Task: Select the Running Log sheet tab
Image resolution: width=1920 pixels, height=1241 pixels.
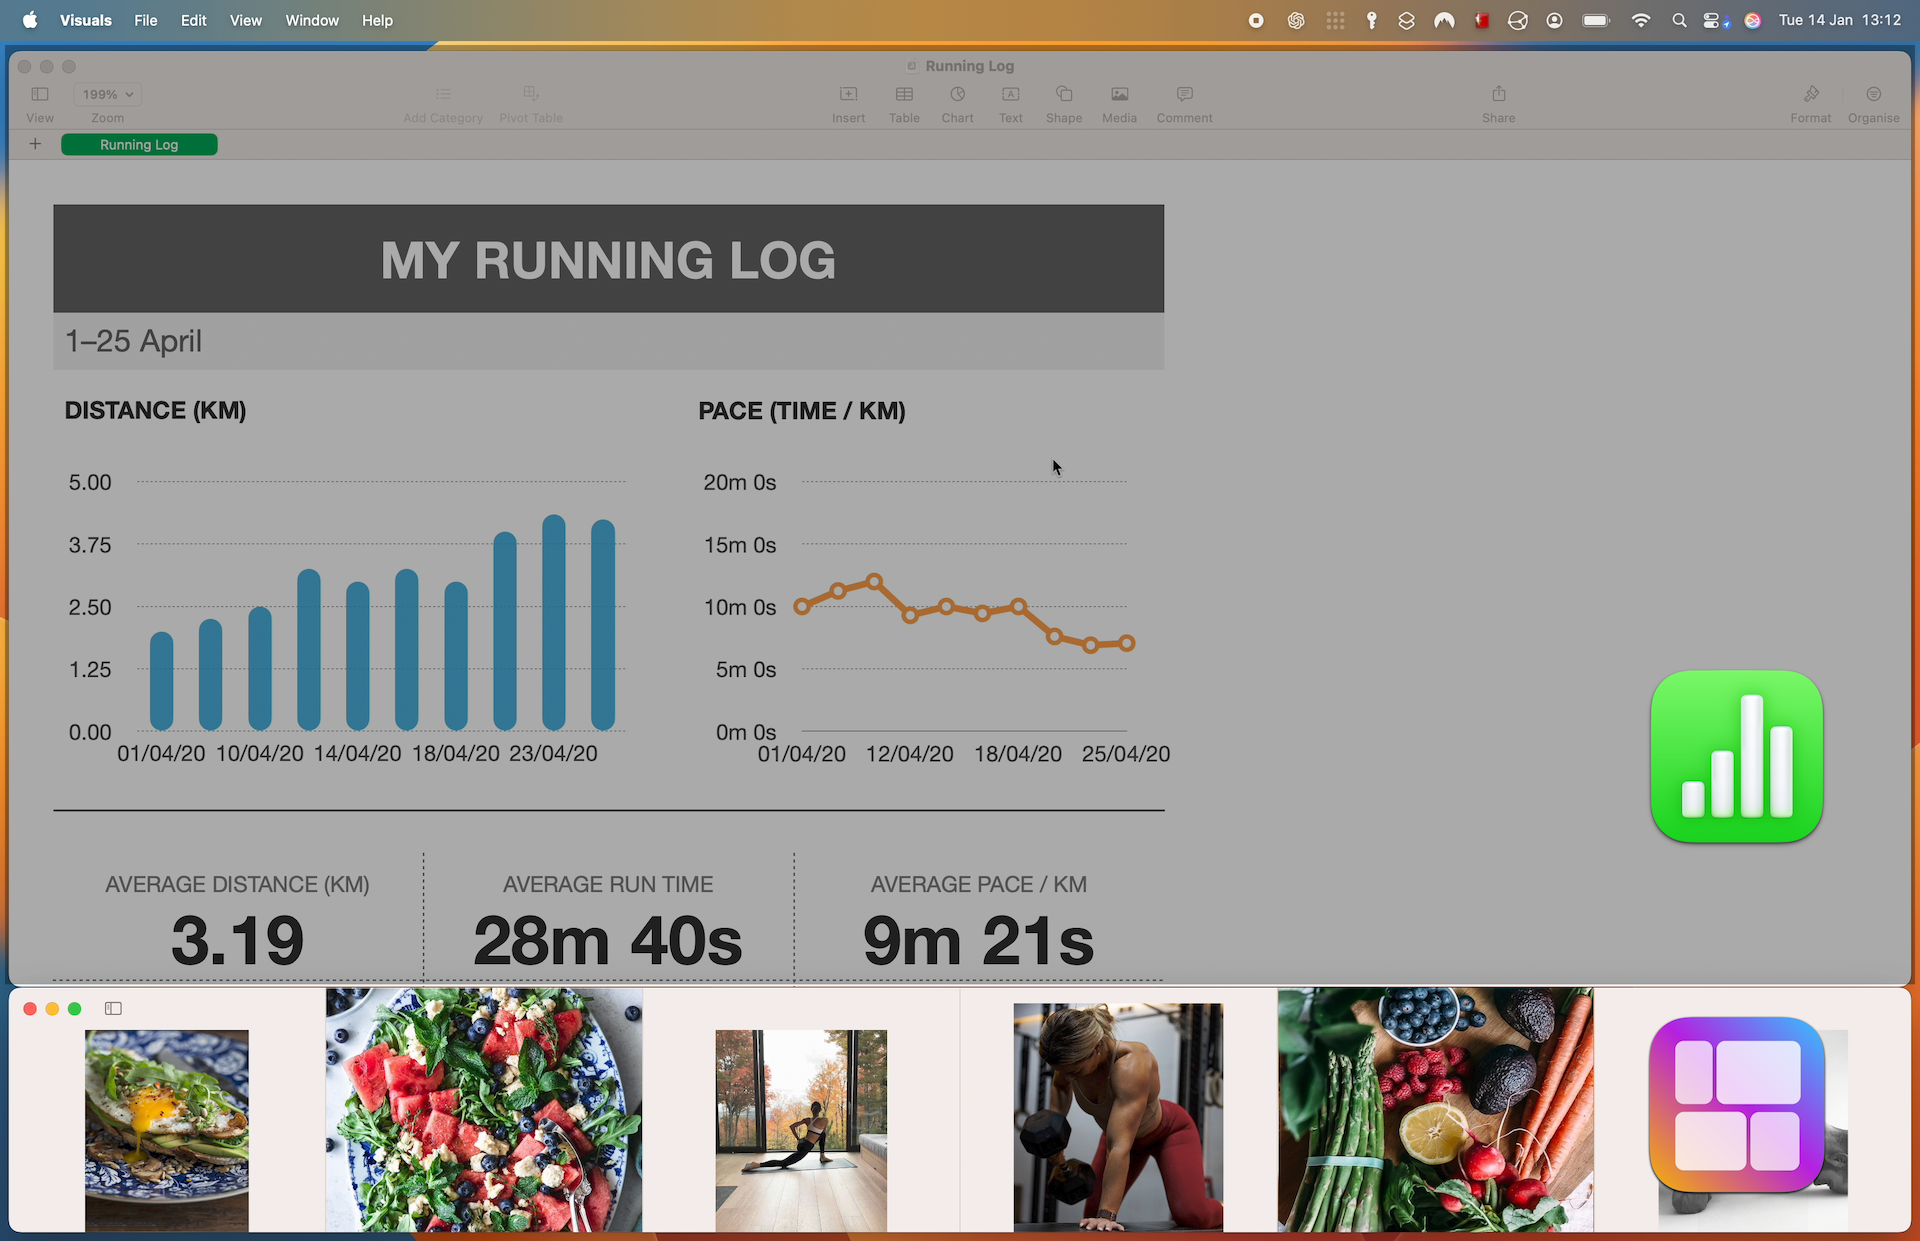Action: tap(139, 144)
